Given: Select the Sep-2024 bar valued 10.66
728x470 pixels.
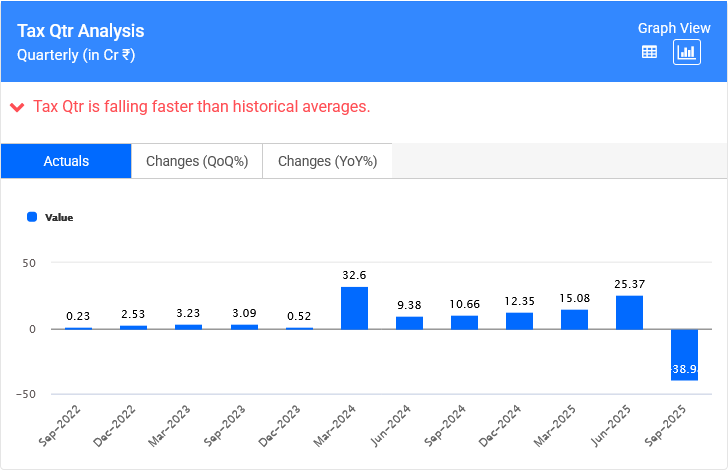Looking at the screenshot, I should point(464,322).
